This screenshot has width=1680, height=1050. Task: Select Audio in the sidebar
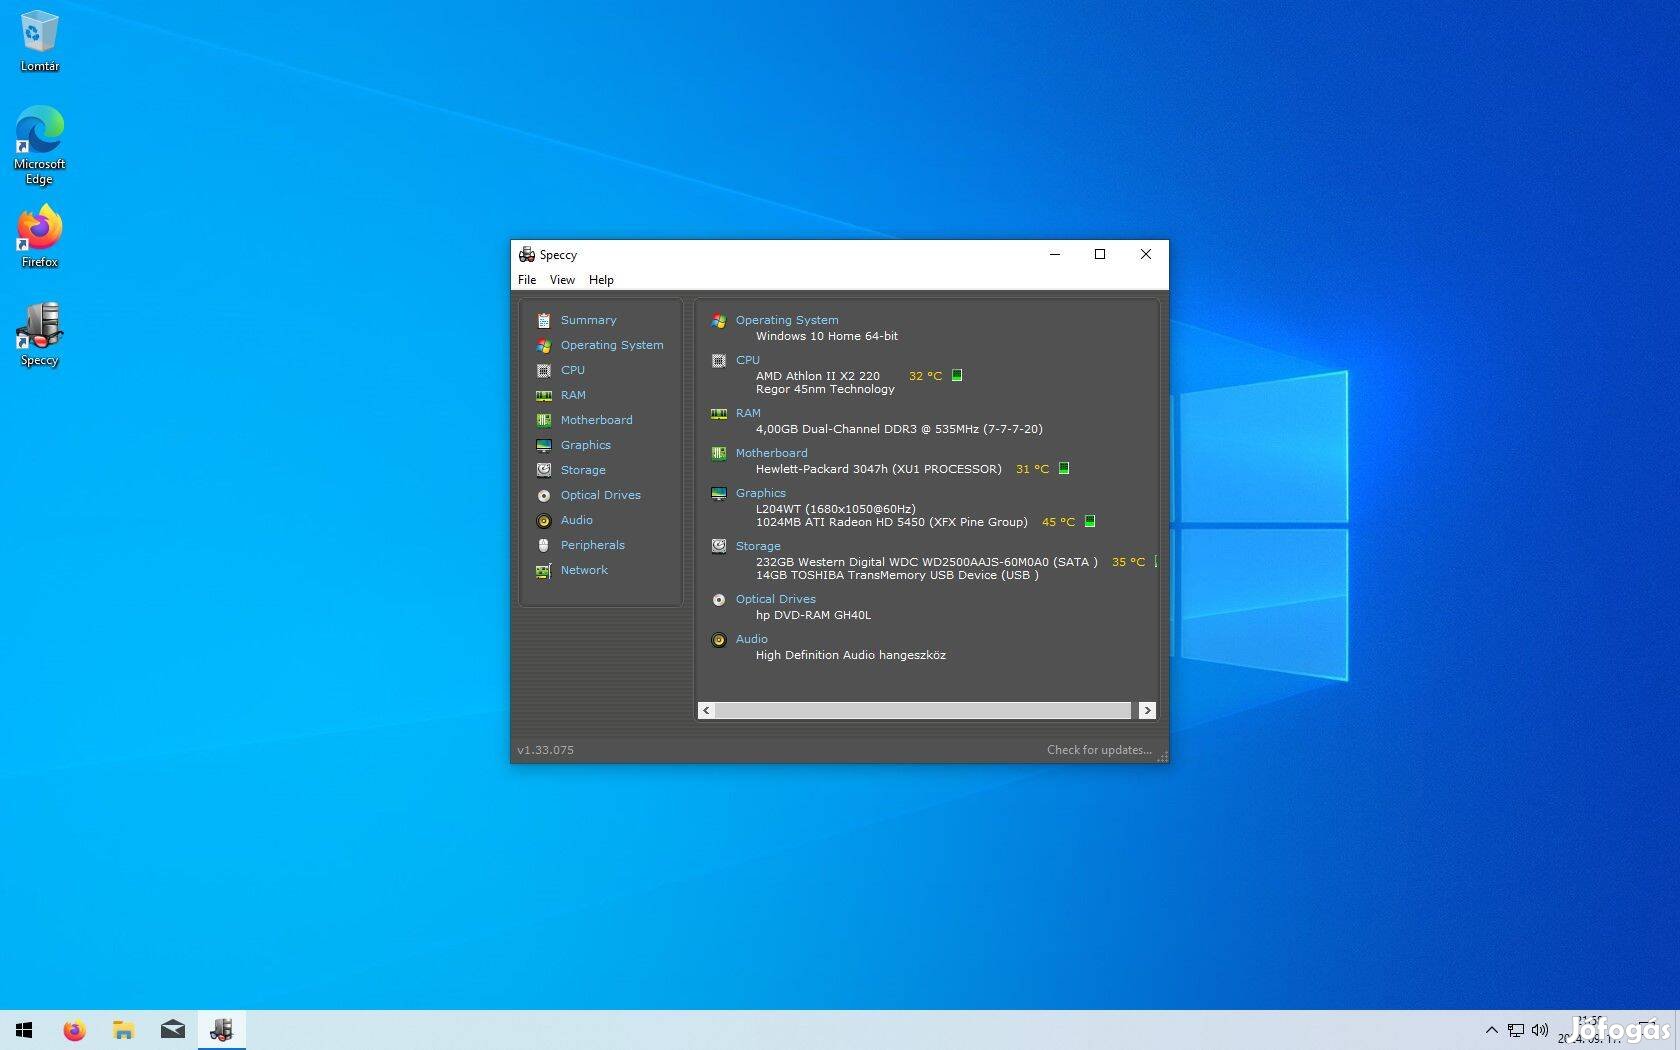click(576, 520)
